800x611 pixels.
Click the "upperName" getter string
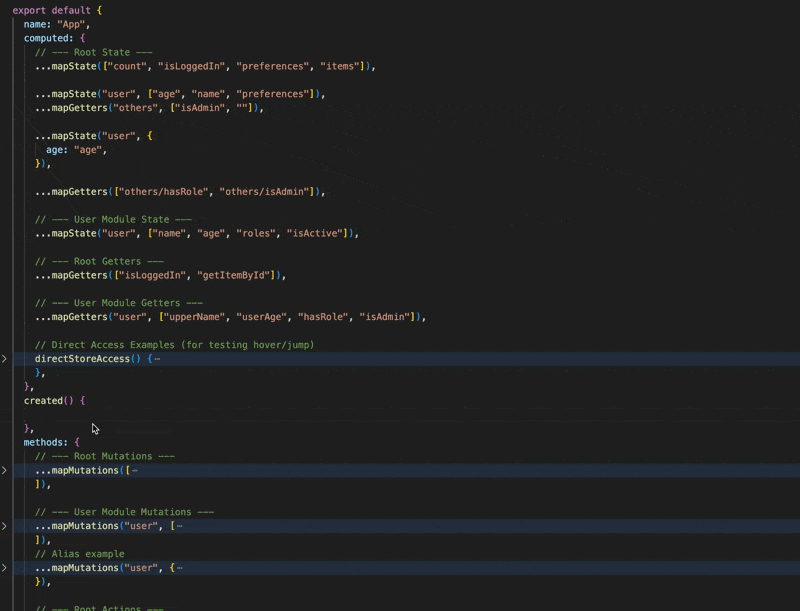point(194,317)
